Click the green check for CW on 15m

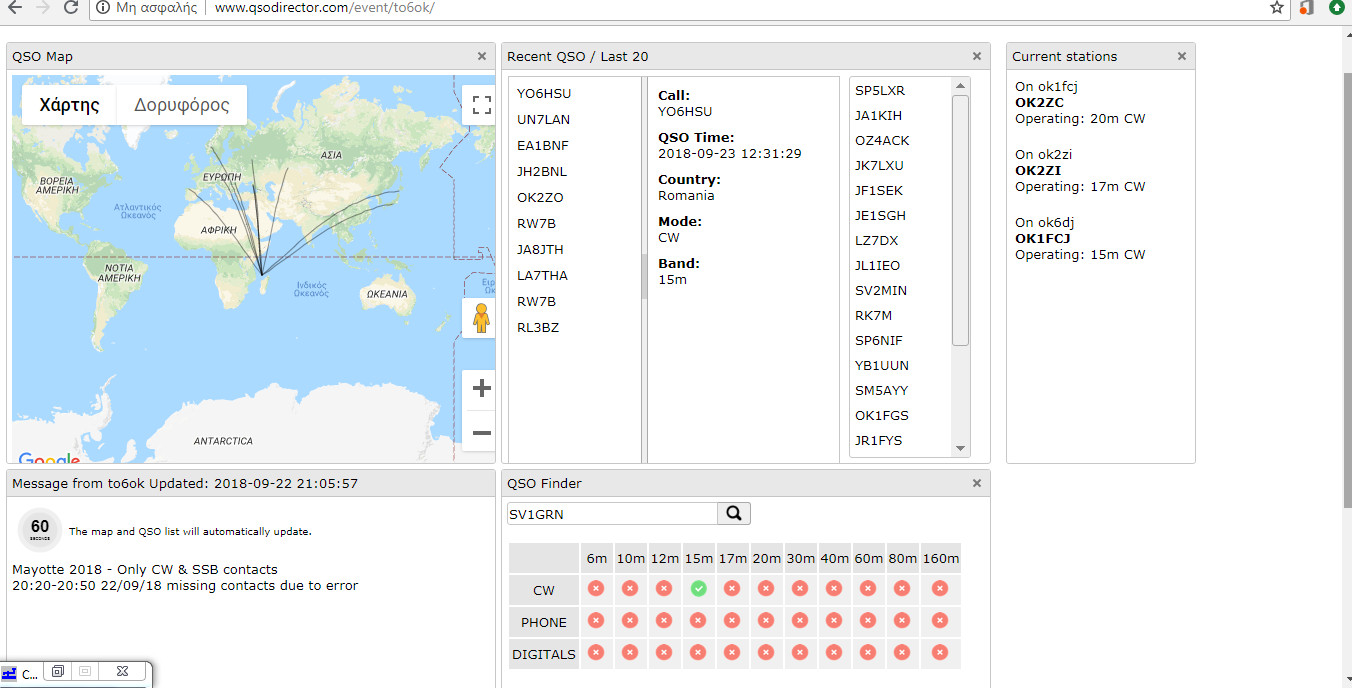click(698, 589)
